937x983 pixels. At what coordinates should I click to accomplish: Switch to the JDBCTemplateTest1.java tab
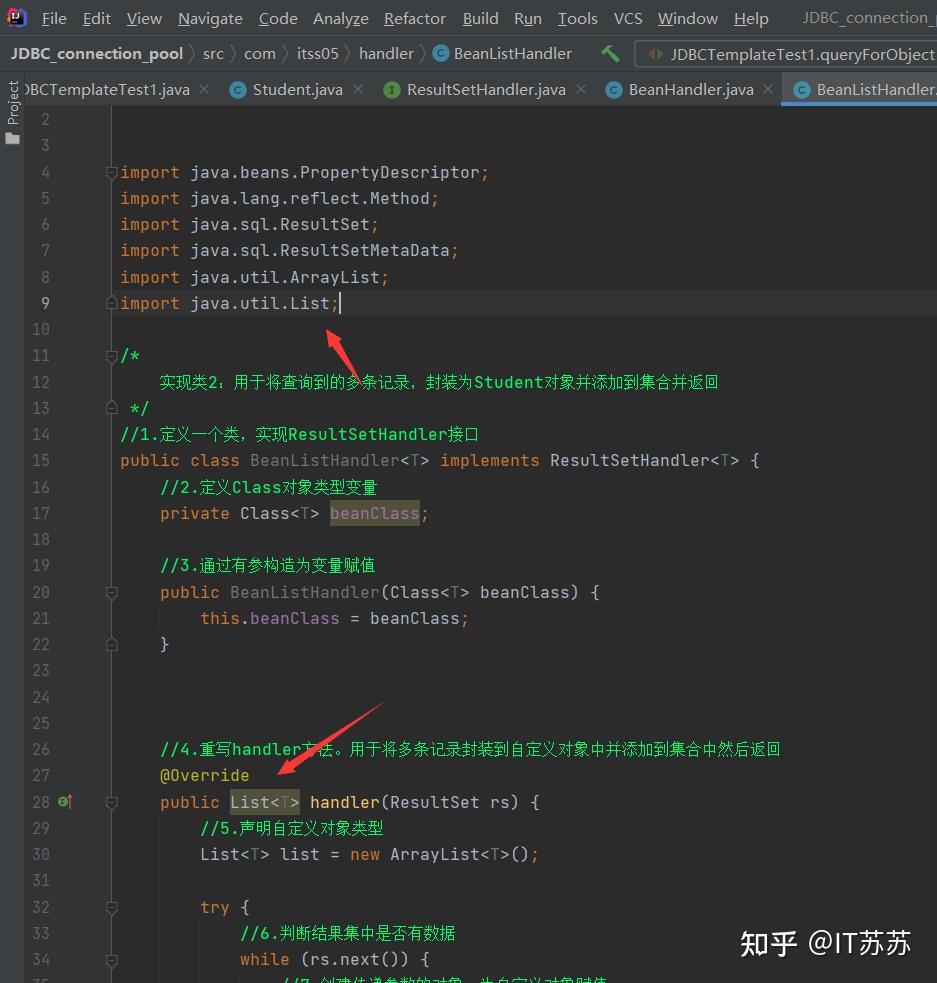(105, 89)
